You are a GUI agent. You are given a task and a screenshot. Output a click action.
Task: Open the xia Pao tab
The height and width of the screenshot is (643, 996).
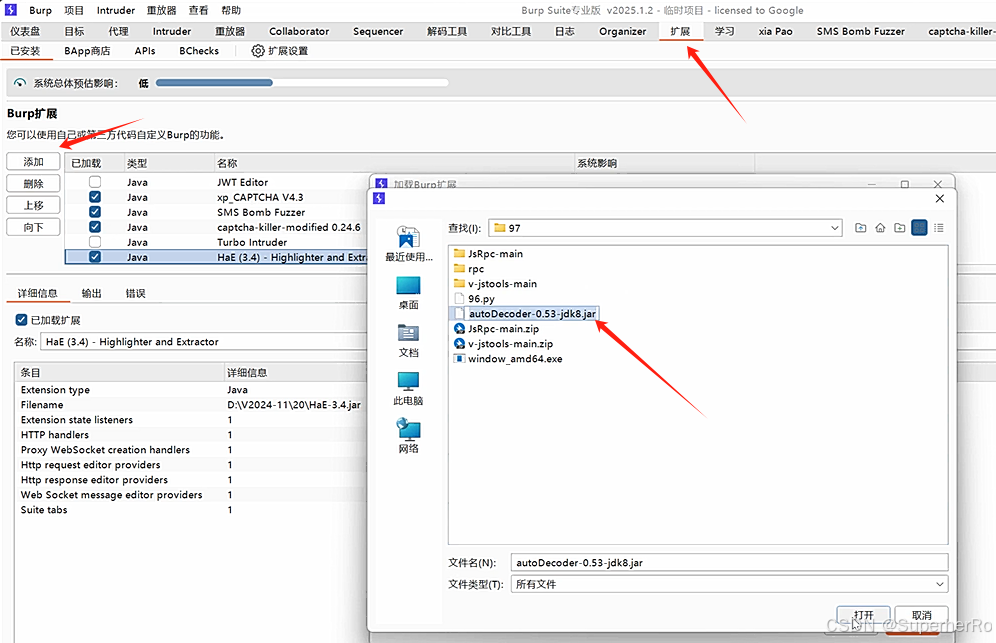pyautogui.click(x=776, y=31)
